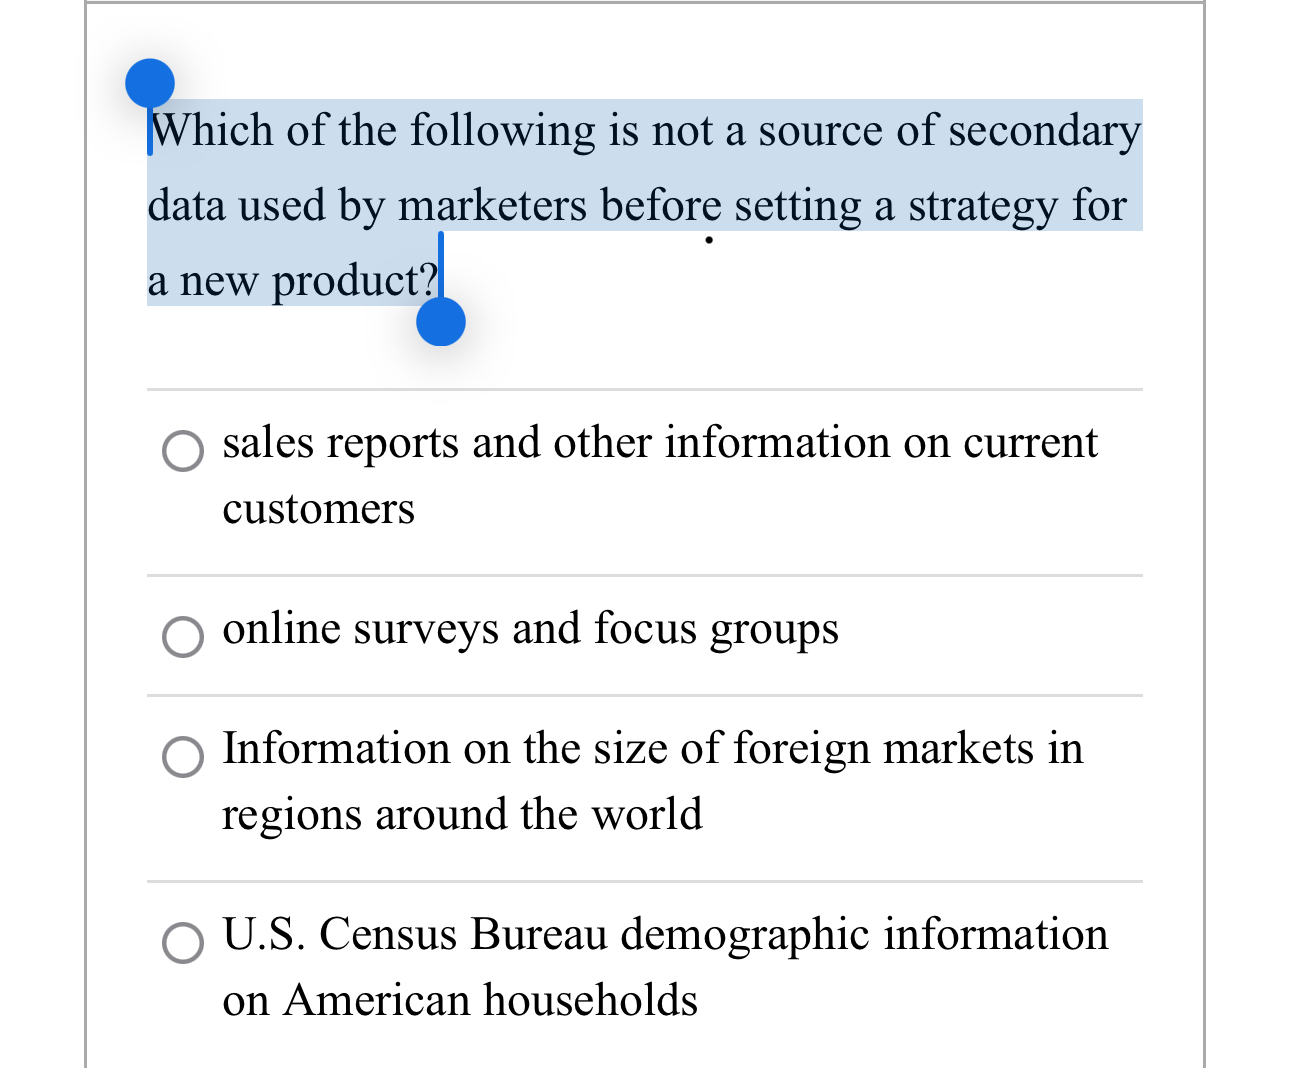Click the phrase 'regions around the world'

(x=462, y=815)
